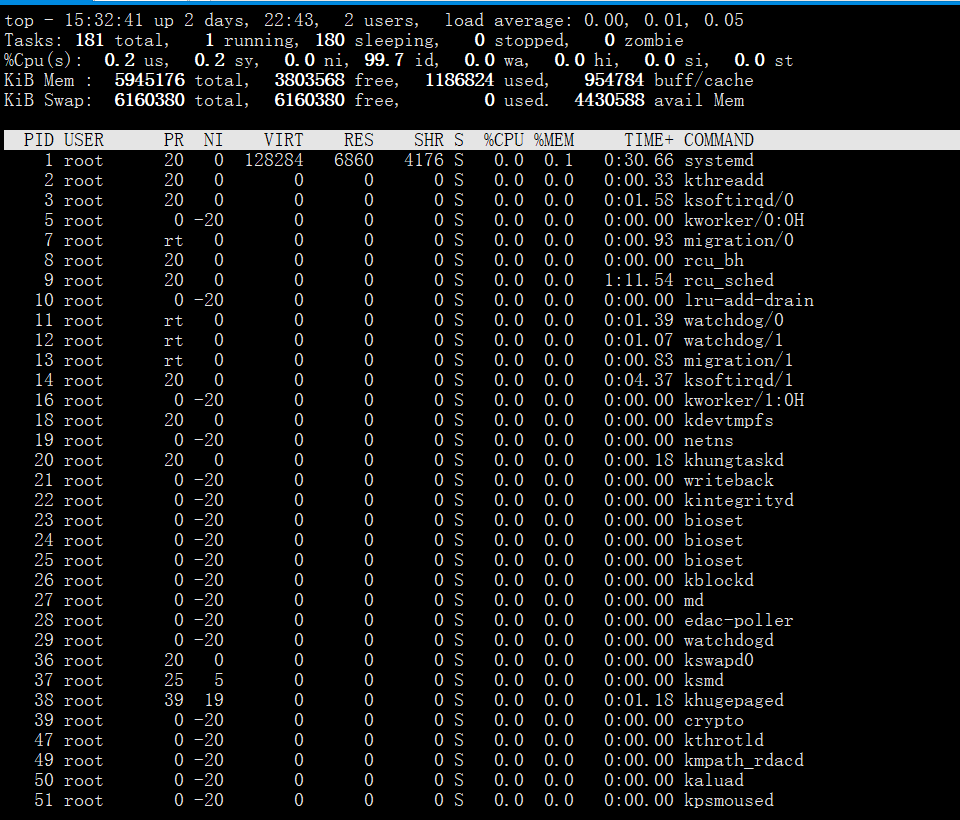The width and height of the screenshot is (960, 820).
Task: Click the 3803568 free memory value
Action: pyautogui.click(x=309, y=80)
